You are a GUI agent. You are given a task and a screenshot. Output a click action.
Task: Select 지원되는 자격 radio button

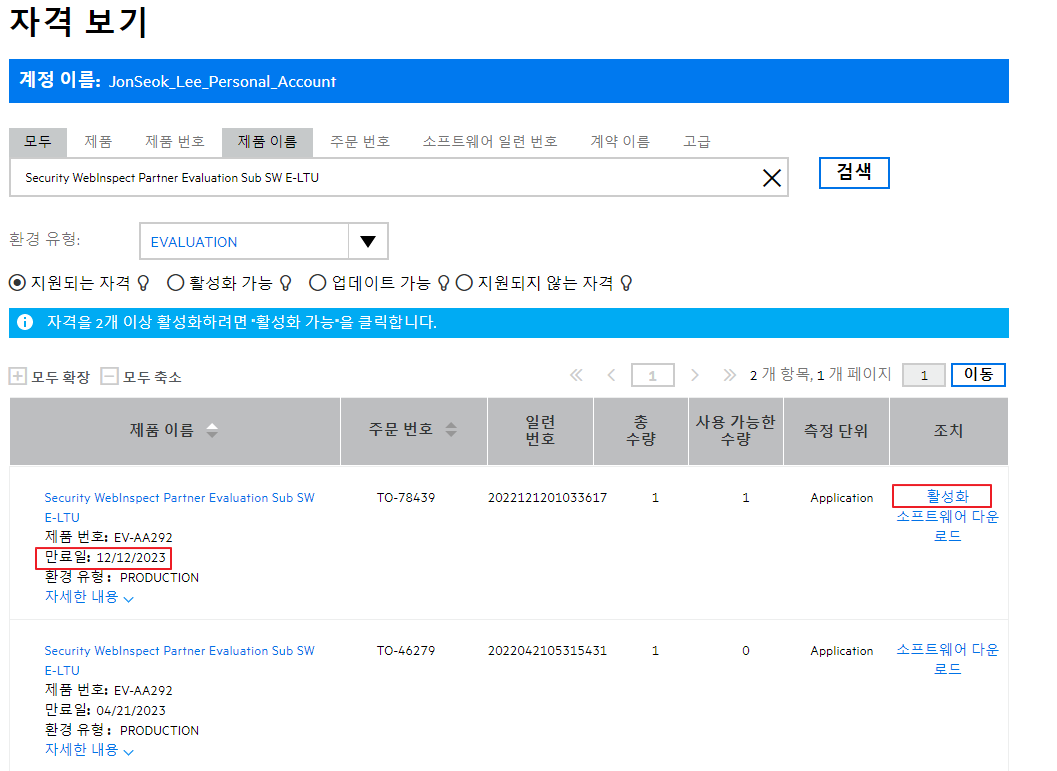pyautogui.click(x=18, y=283)
